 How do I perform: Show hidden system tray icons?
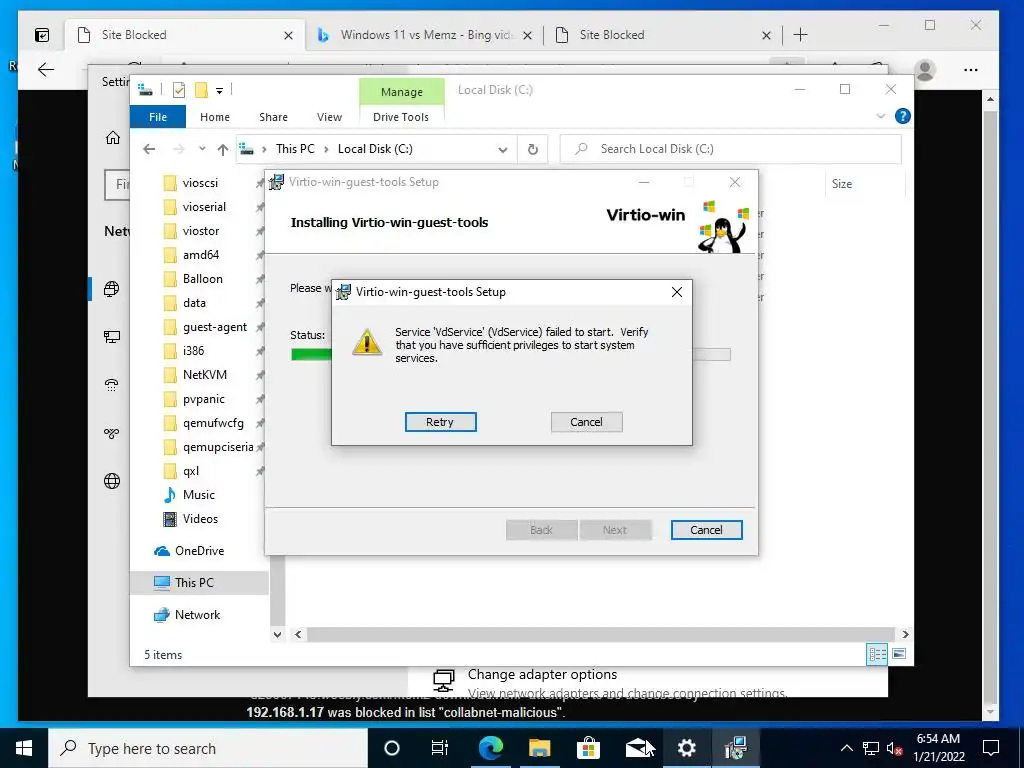846,748
